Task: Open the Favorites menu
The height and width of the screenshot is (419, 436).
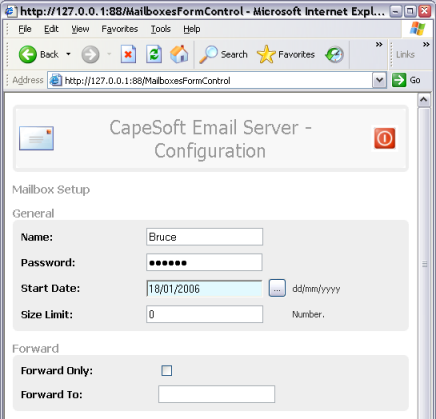Action: click(120, 29)
